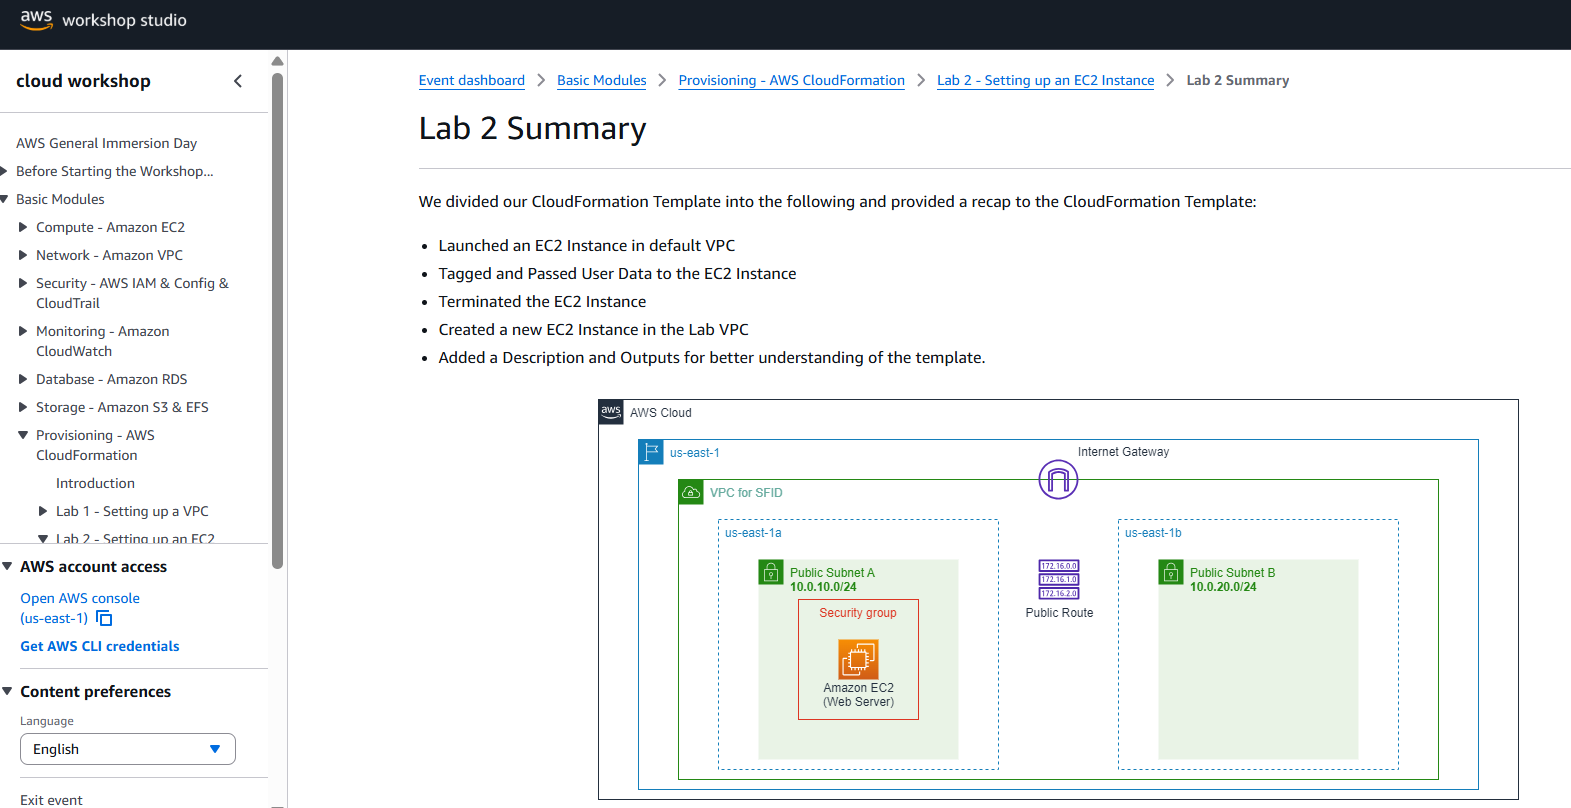Click the Public Route table icon
This screenshot has width=1571, height=808.
click(x=1059, y=580)
